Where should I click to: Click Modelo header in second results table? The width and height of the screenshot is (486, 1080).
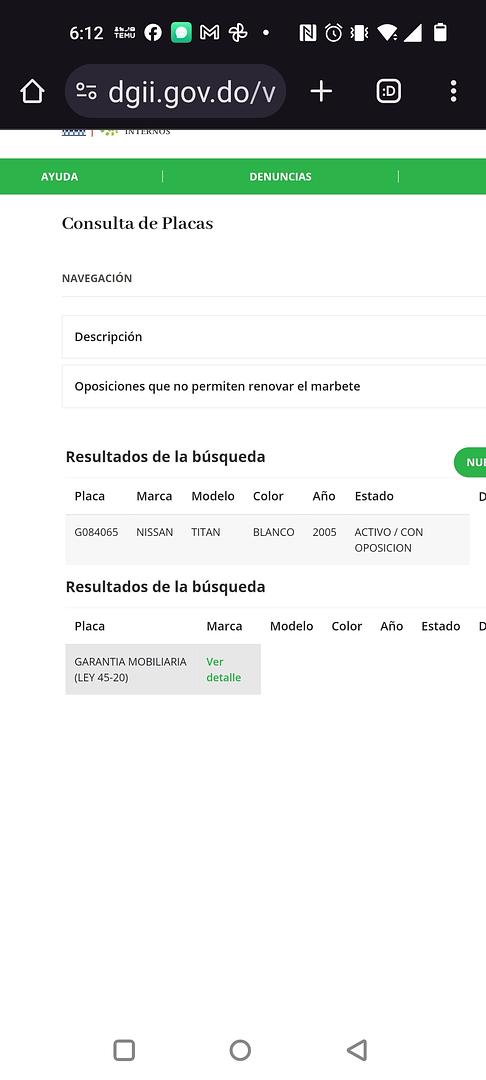tap(291, 626)
